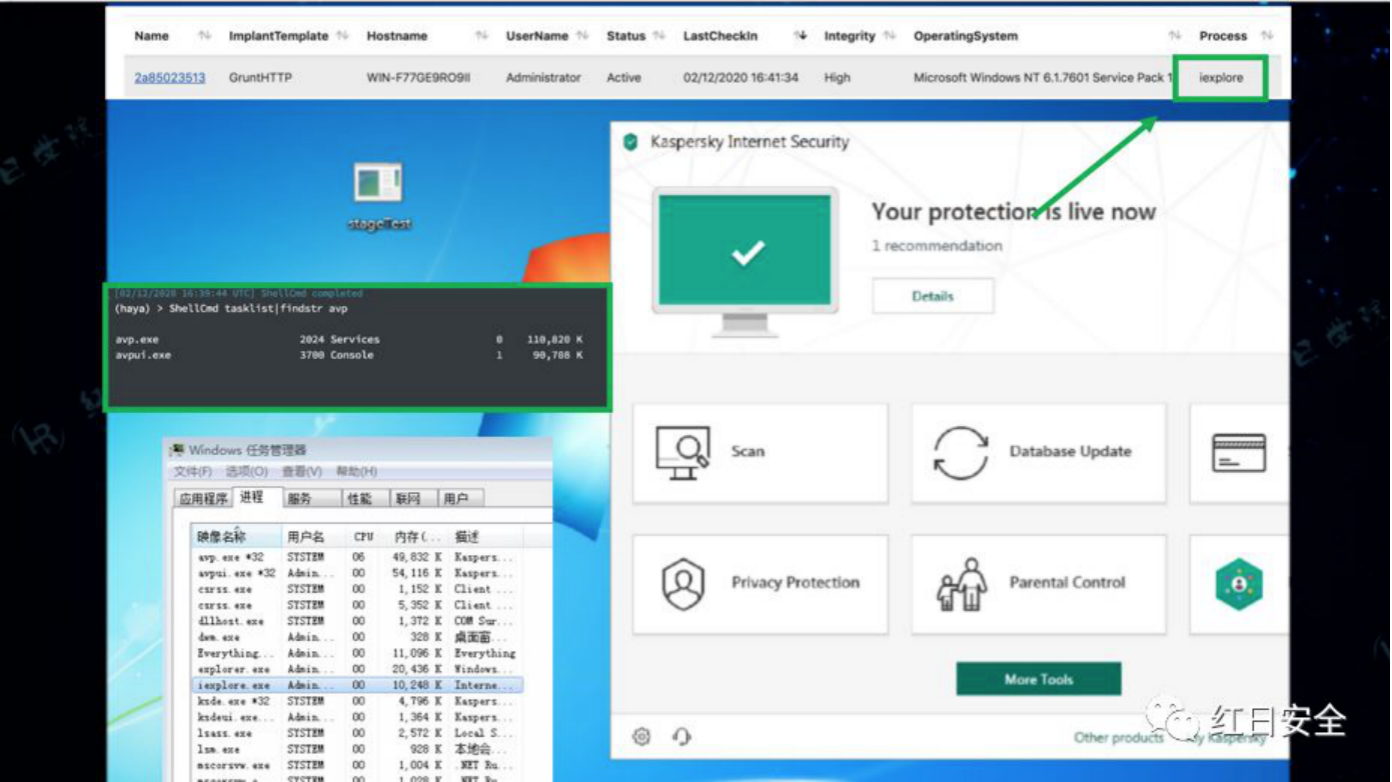Select the iexplore.exe process row
The width and height of the screenshot is (1392, 782).
coord(357,686)
